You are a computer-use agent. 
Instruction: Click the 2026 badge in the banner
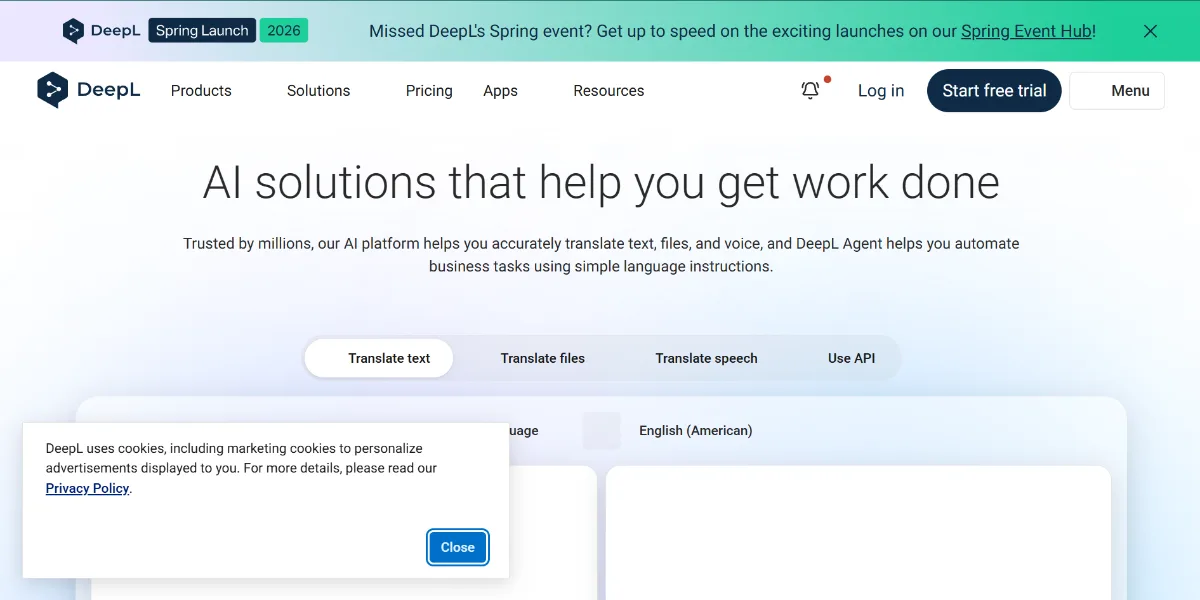(x=284, y=31)
